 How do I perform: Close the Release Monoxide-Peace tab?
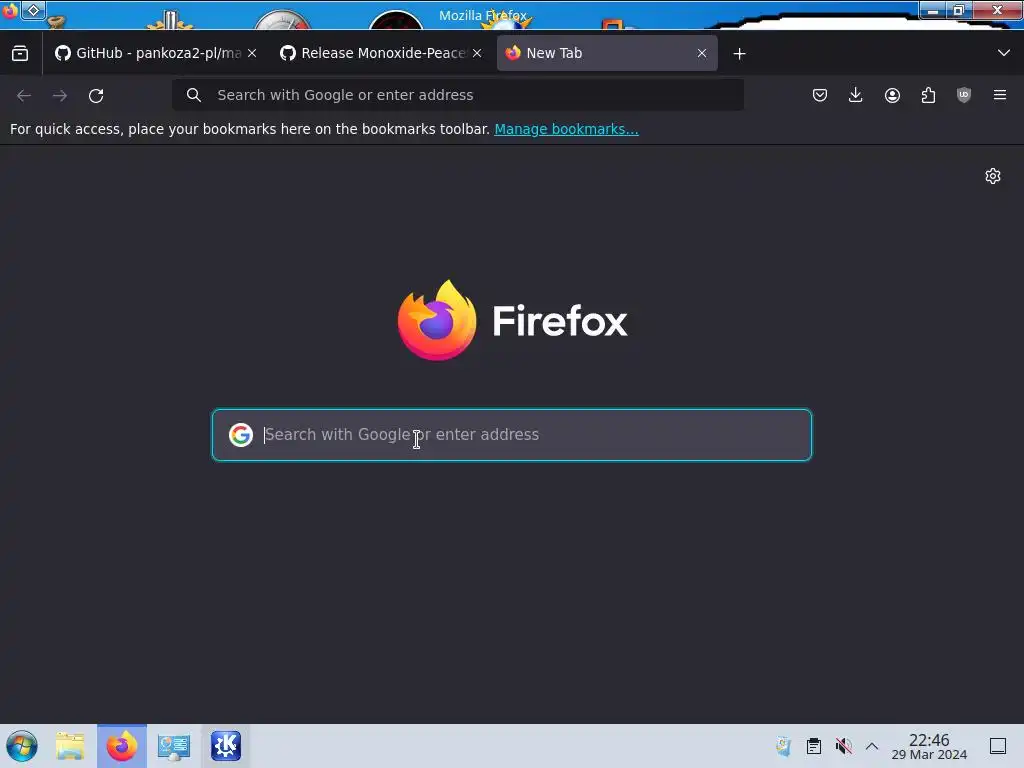[477, 53]
